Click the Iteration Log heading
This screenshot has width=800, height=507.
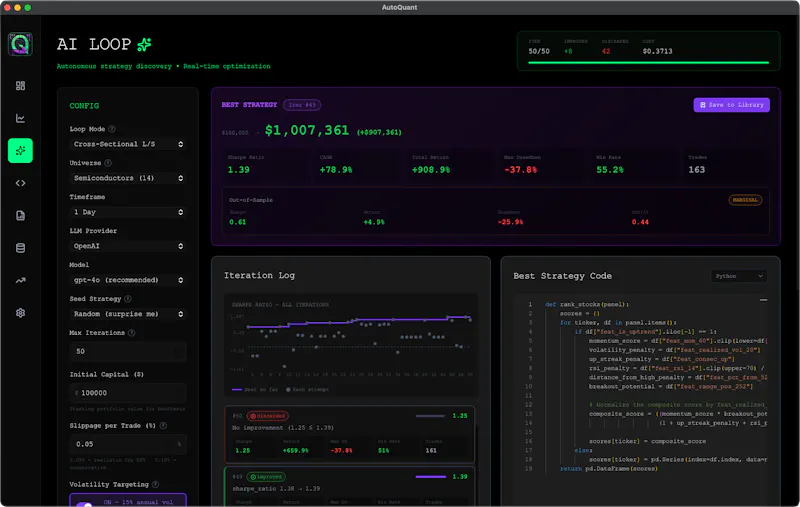259,275
